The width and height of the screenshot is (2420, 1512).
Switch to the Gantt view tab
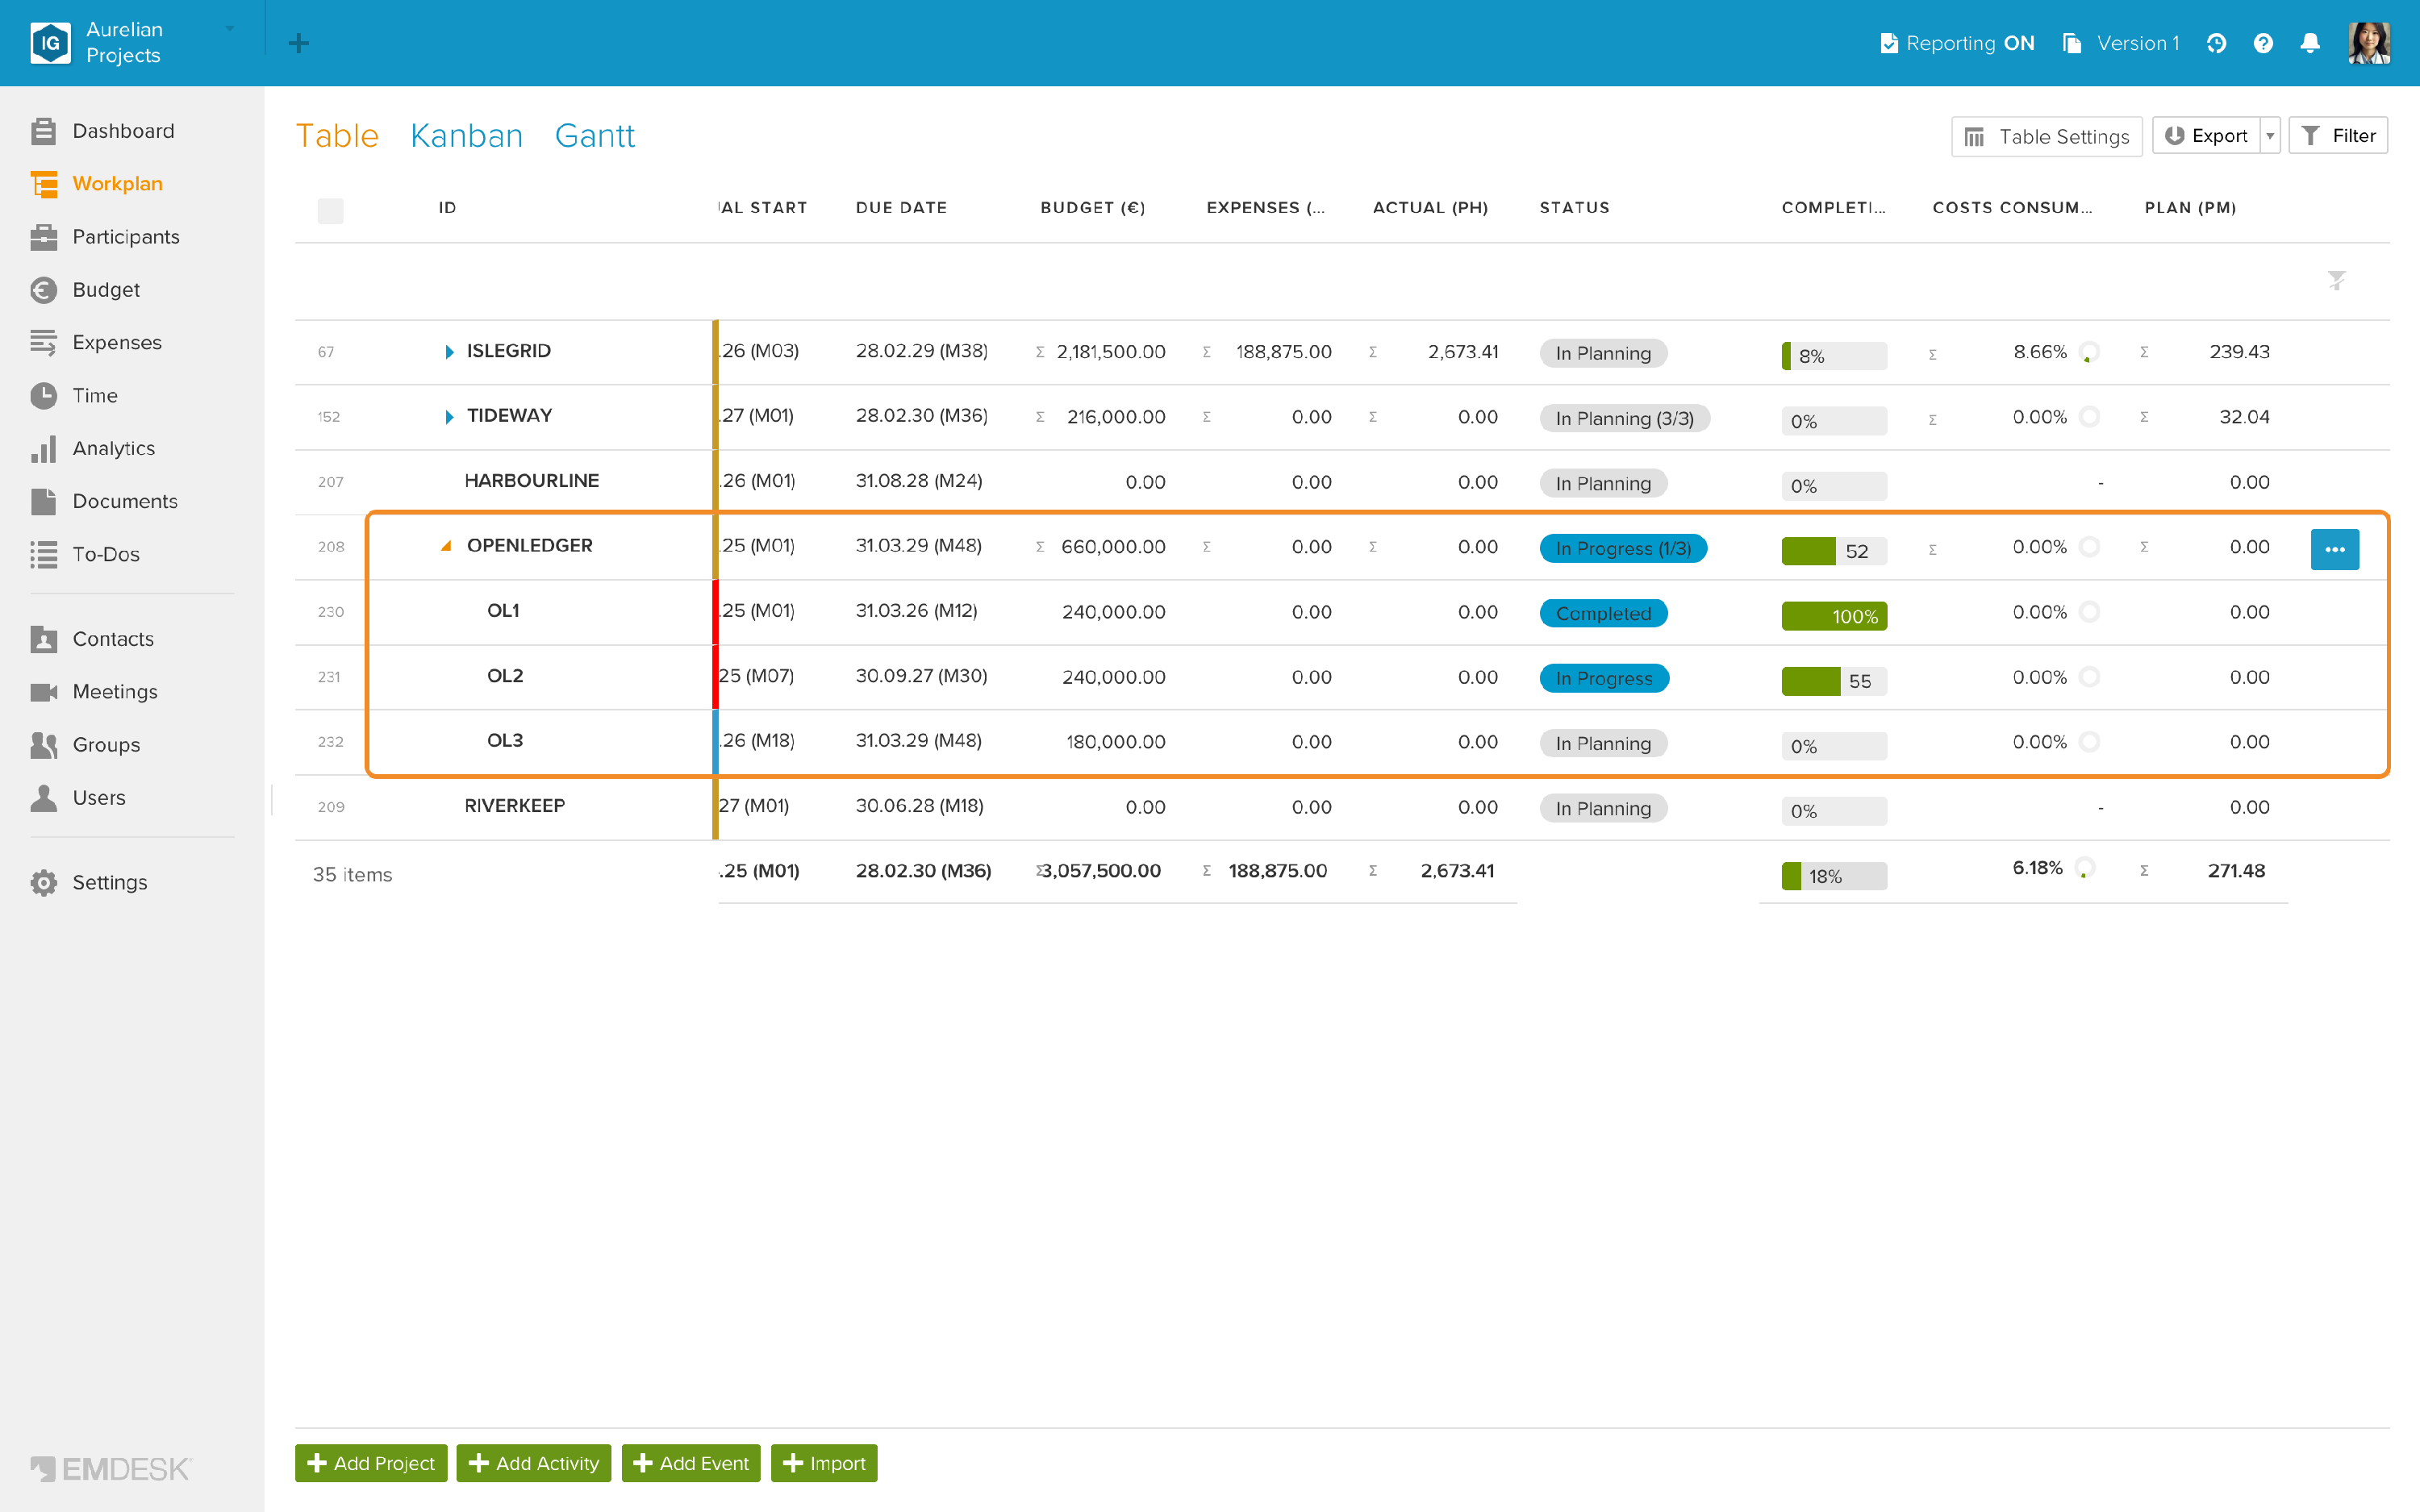point(594,136)
